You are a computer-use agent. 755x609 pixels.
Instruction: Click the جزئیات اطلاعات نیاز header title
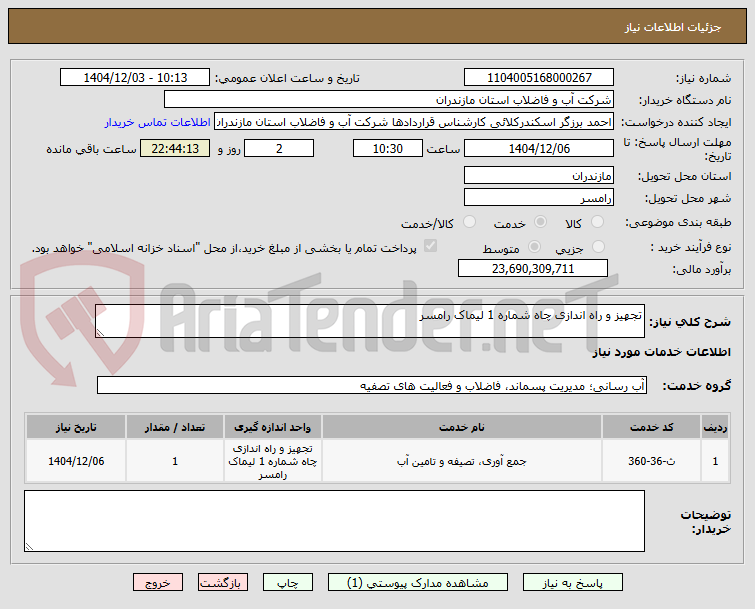(673, 27)
